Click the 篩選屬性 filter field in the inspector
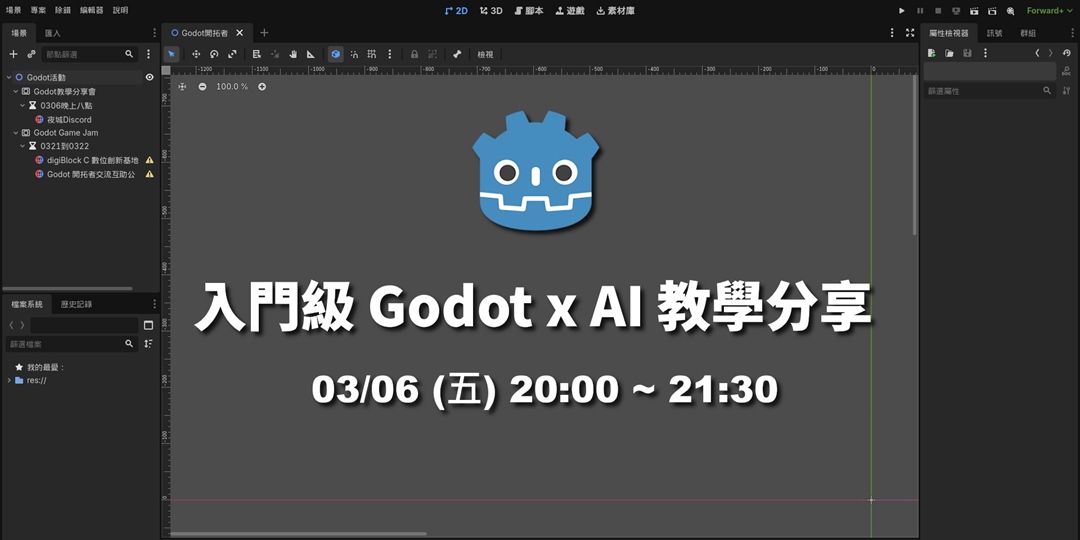The height and width of the screenshot is (540, 1080). pos(983,91)
